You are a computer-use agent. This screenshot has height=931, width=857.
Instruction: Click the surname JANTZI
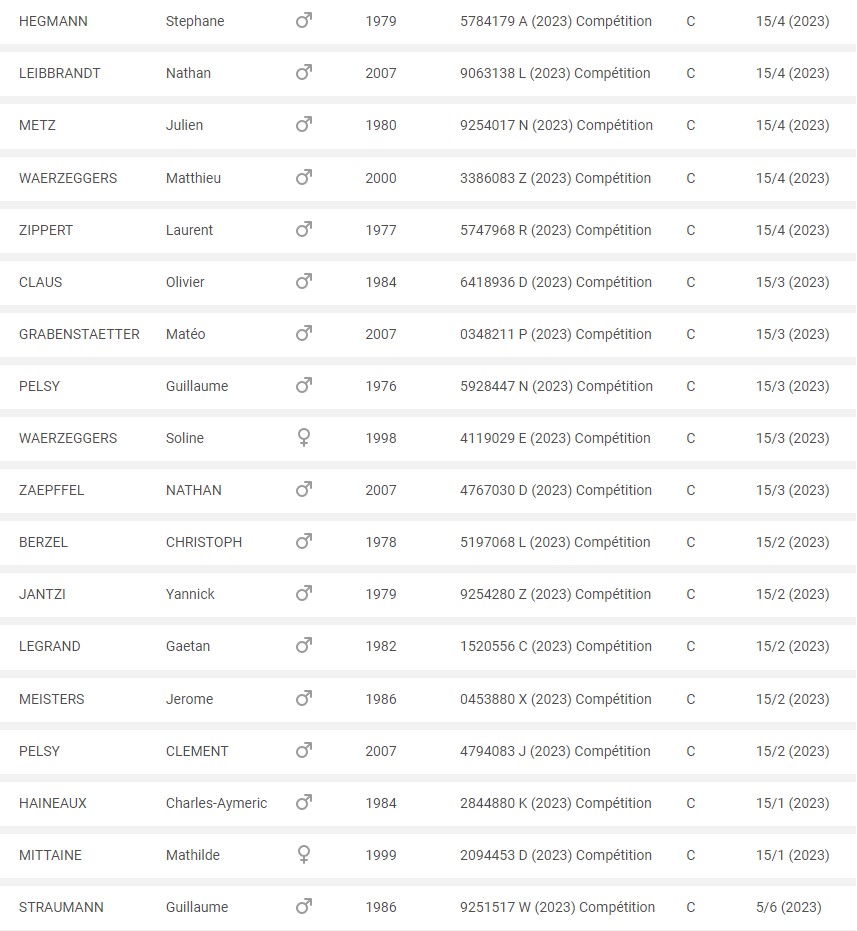click(x=42, y=594)
